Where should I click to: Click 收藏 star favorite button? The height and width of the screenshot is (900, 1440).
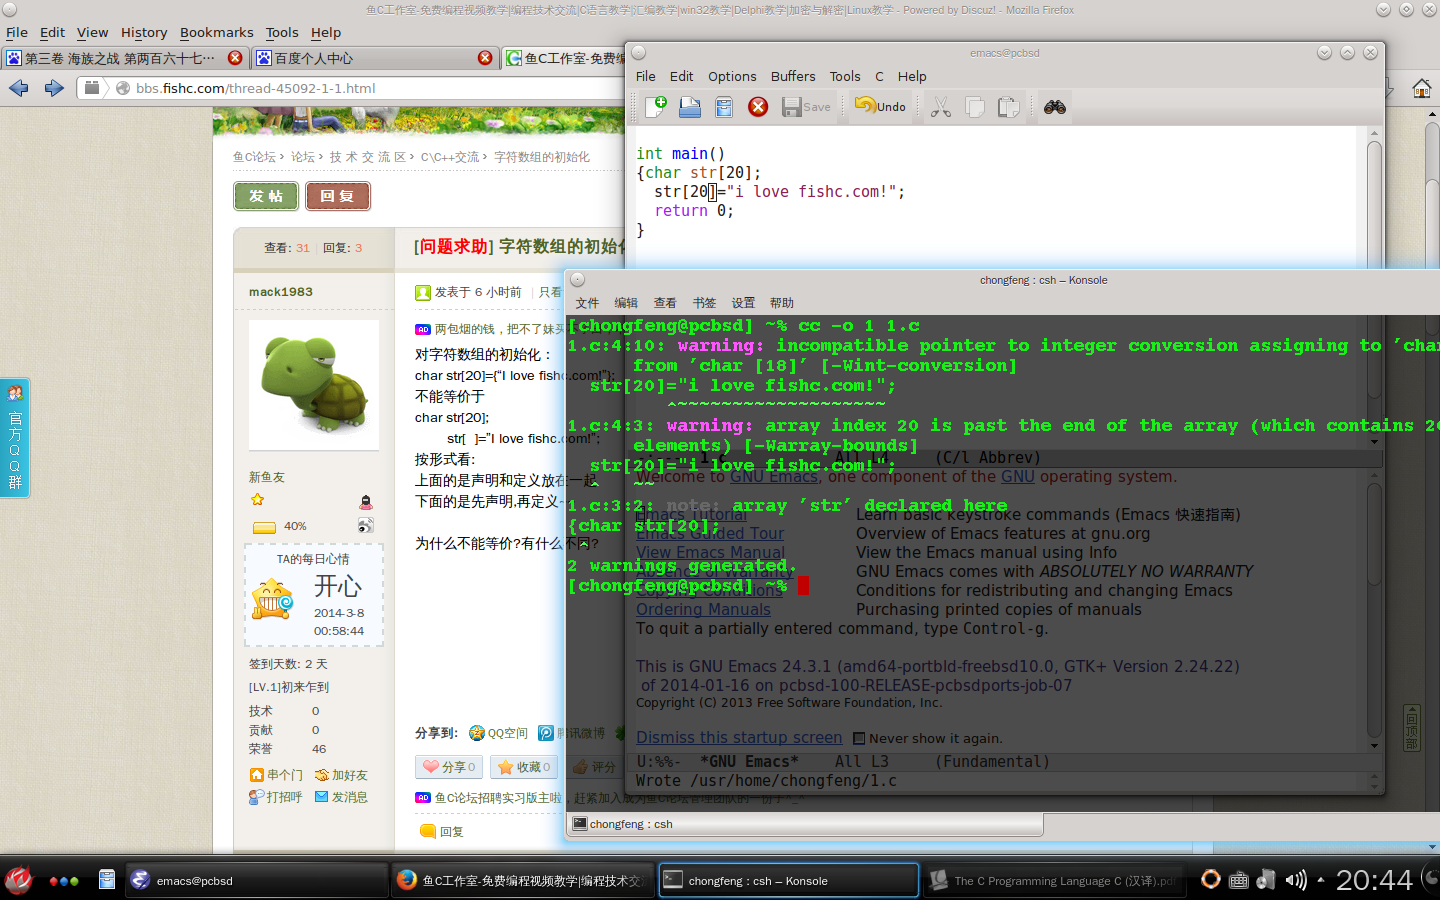coord(524,767)
